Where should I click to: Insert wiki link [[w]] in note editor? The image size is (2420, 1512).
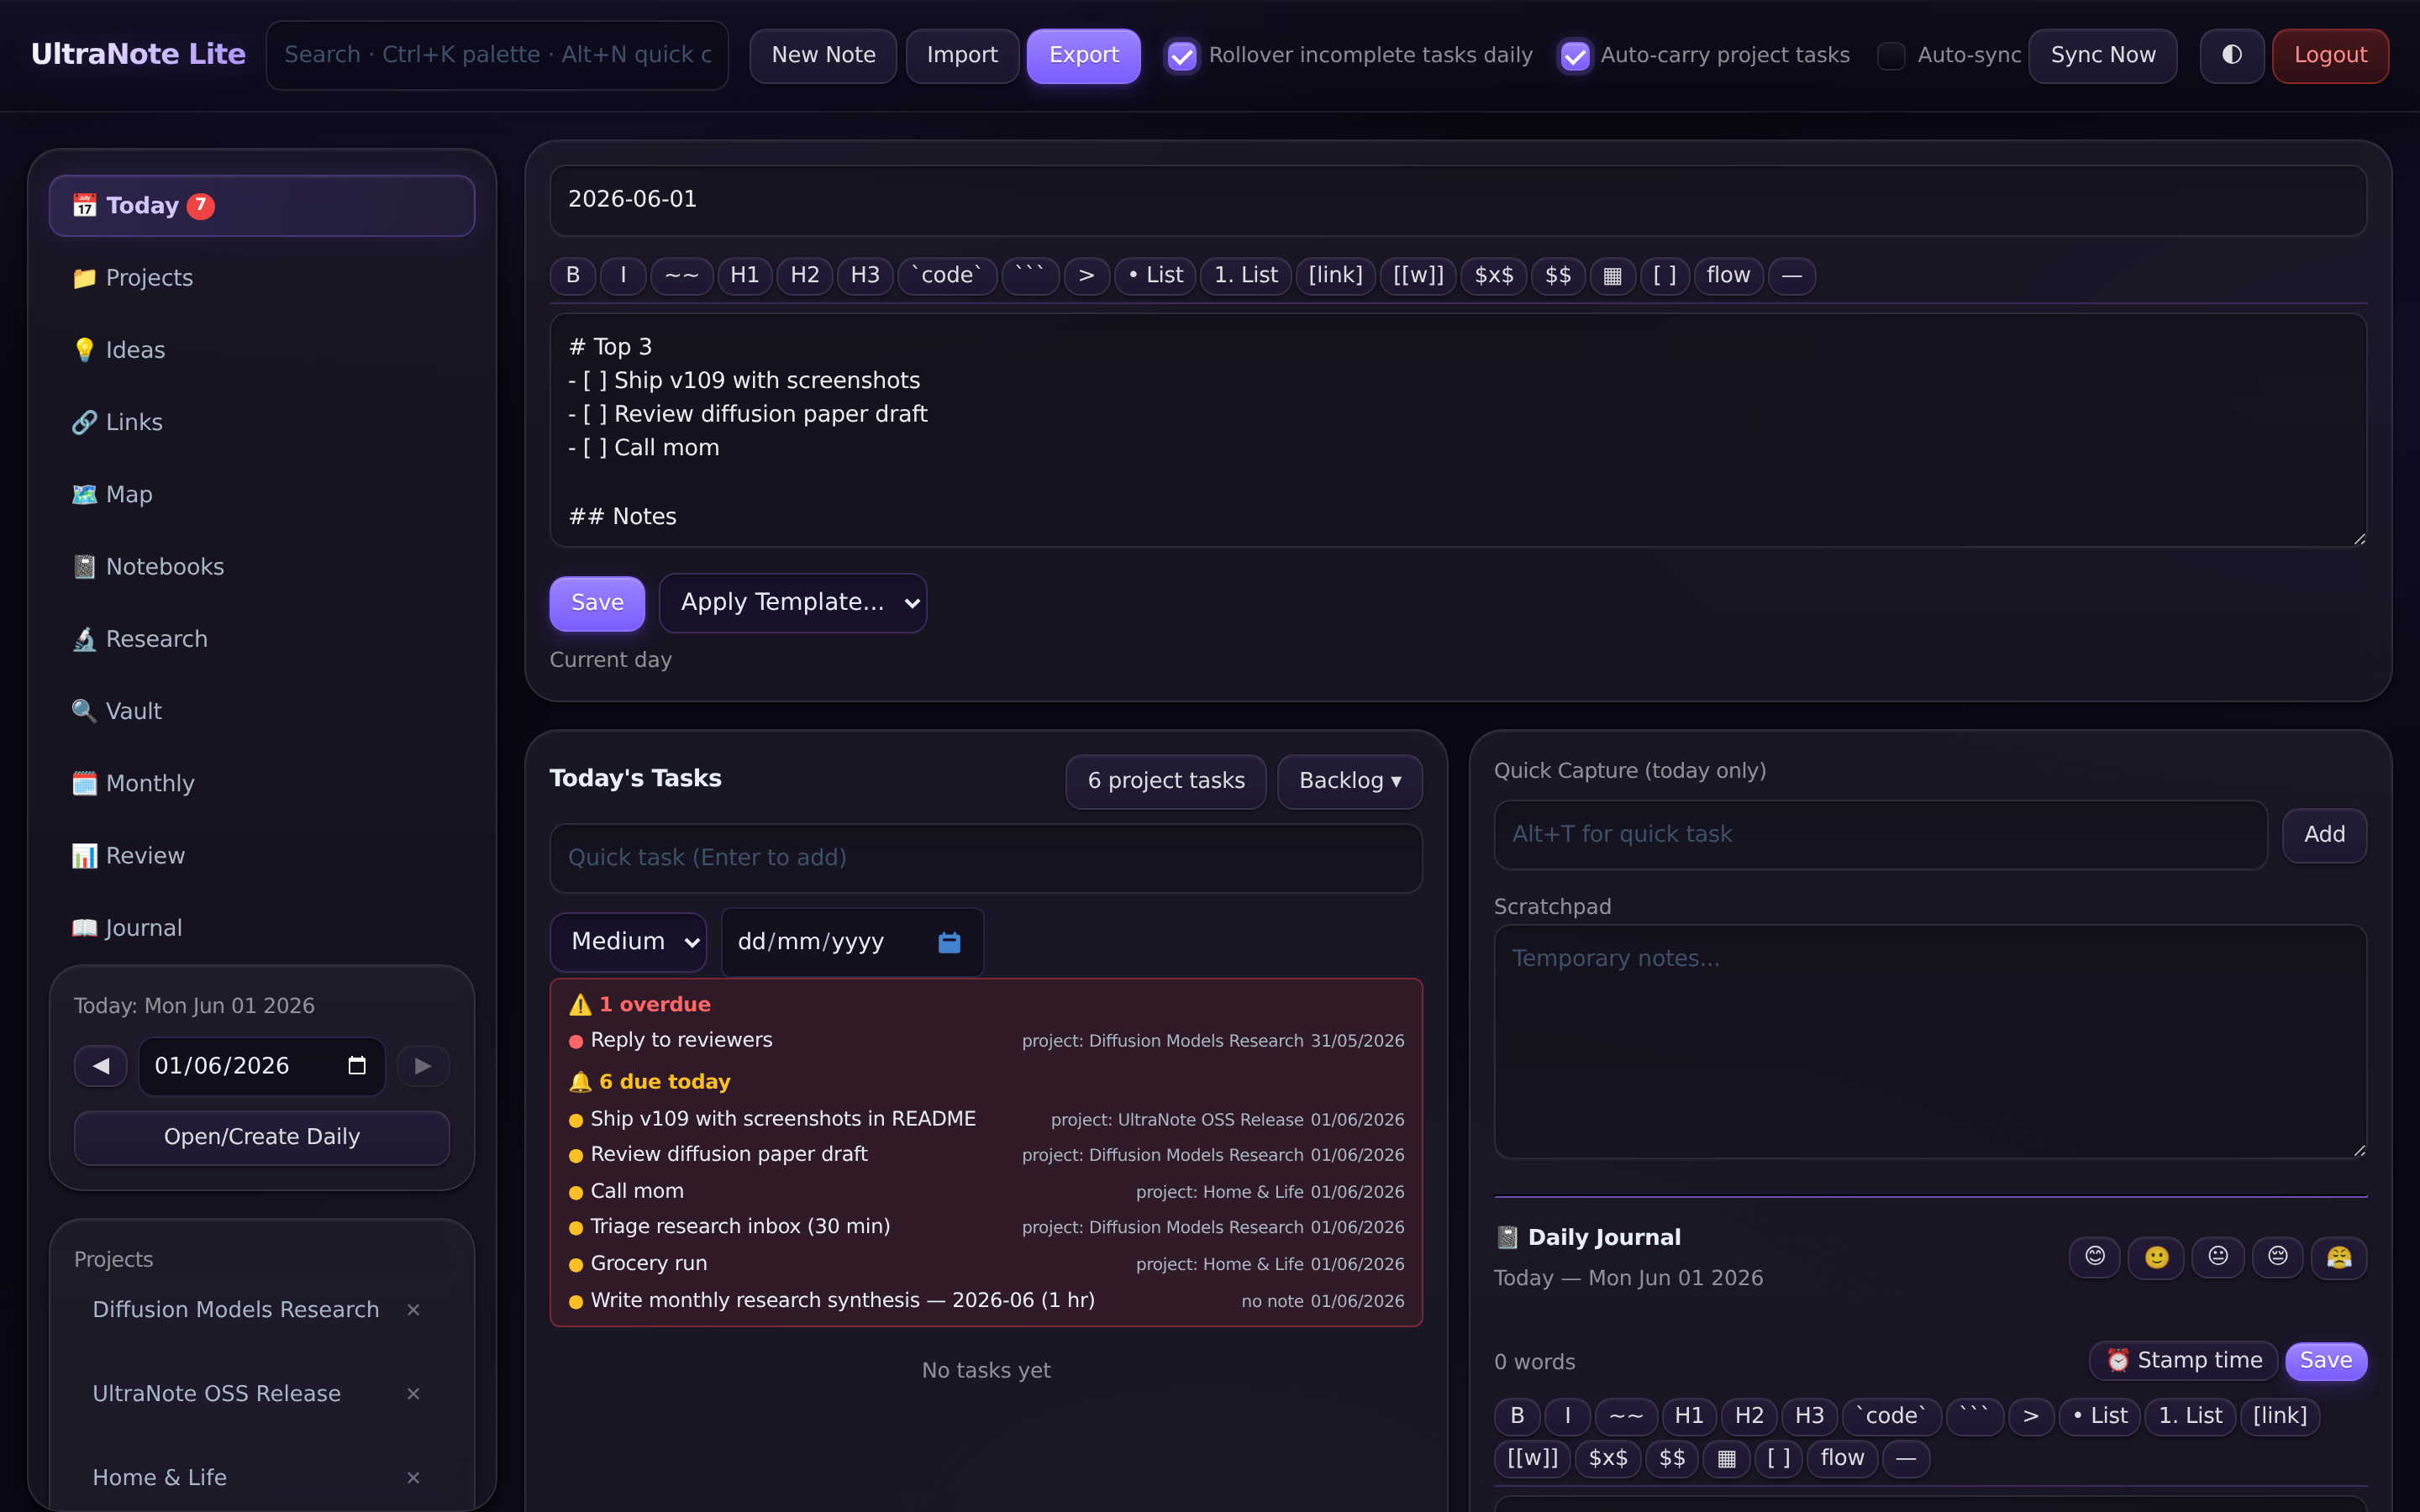tap(1418, 275)
